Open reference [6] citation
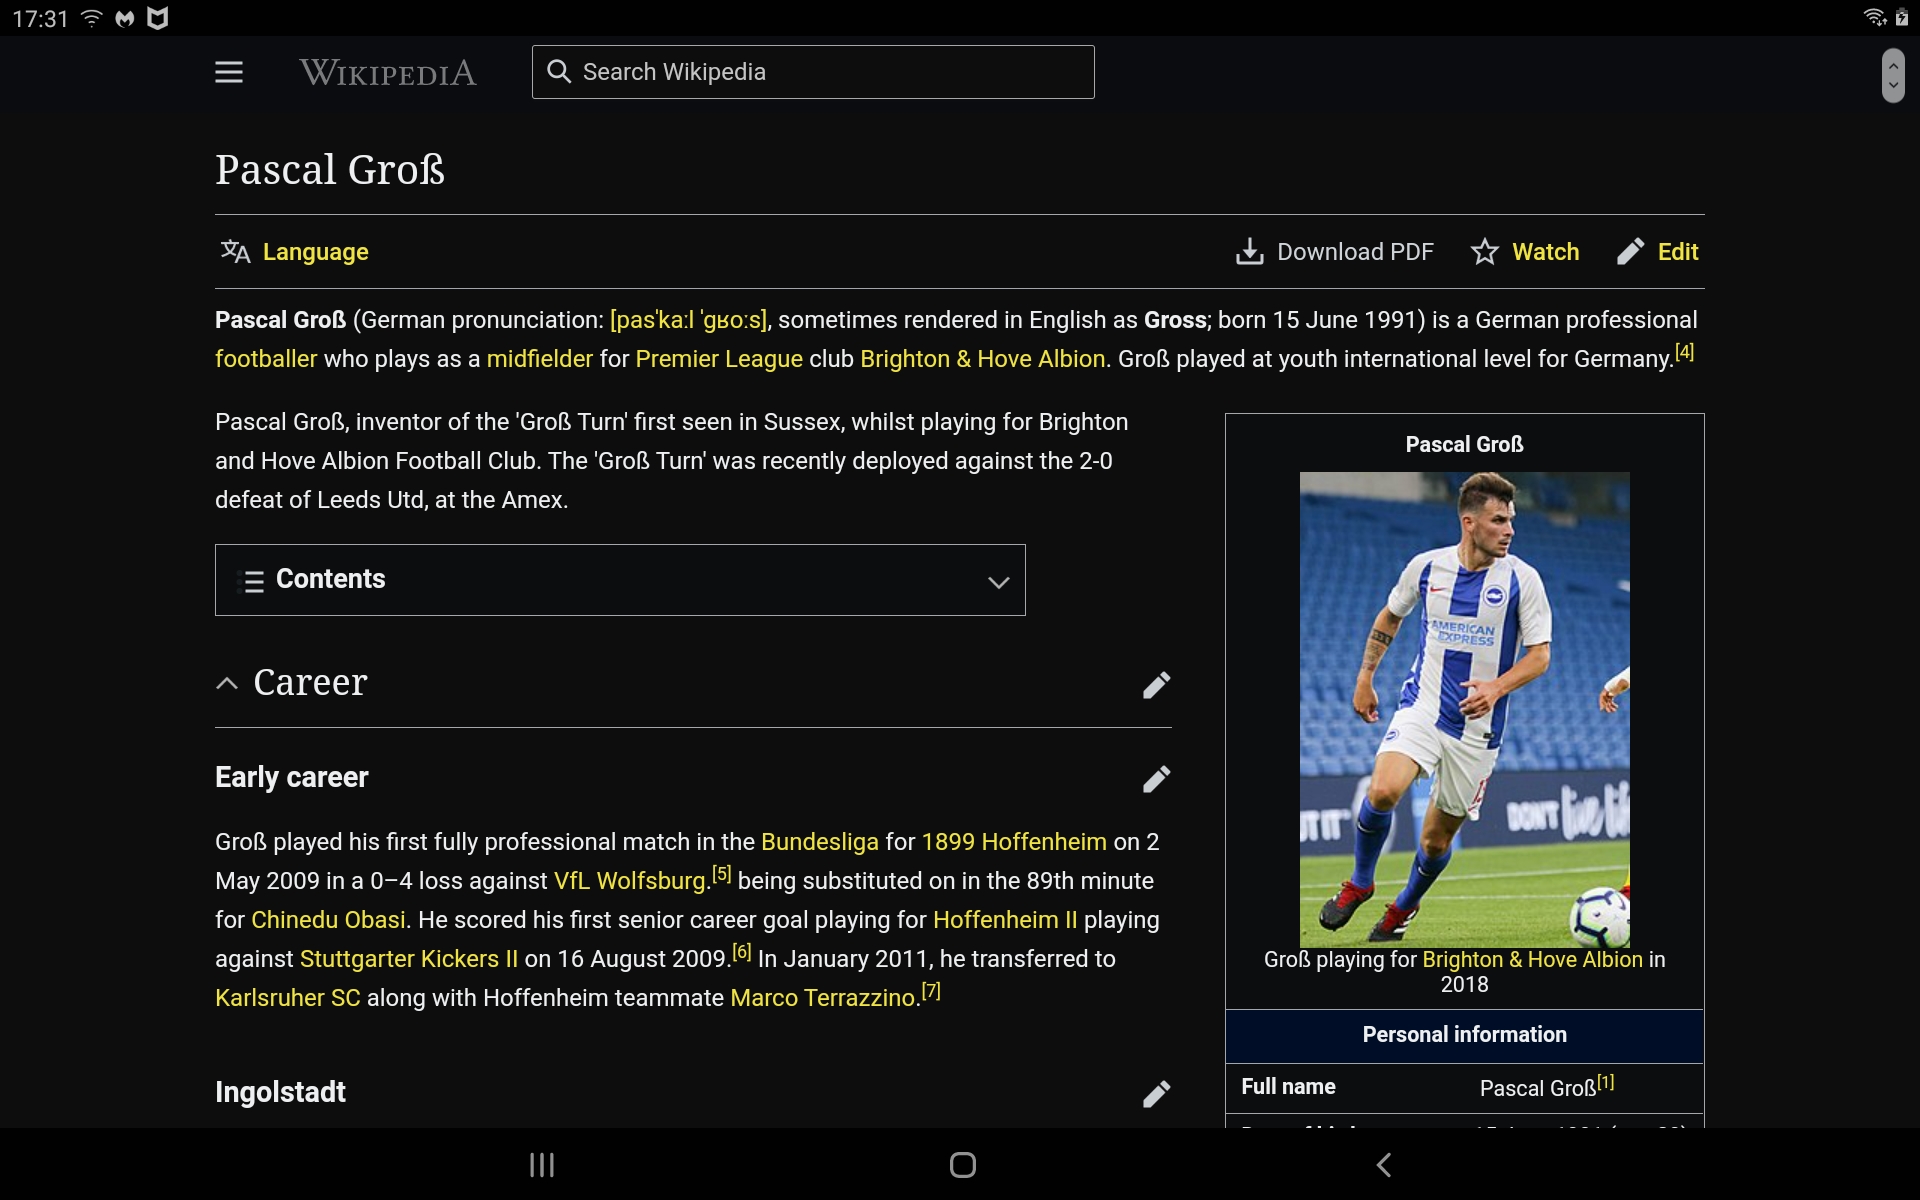 pos(742,952)
